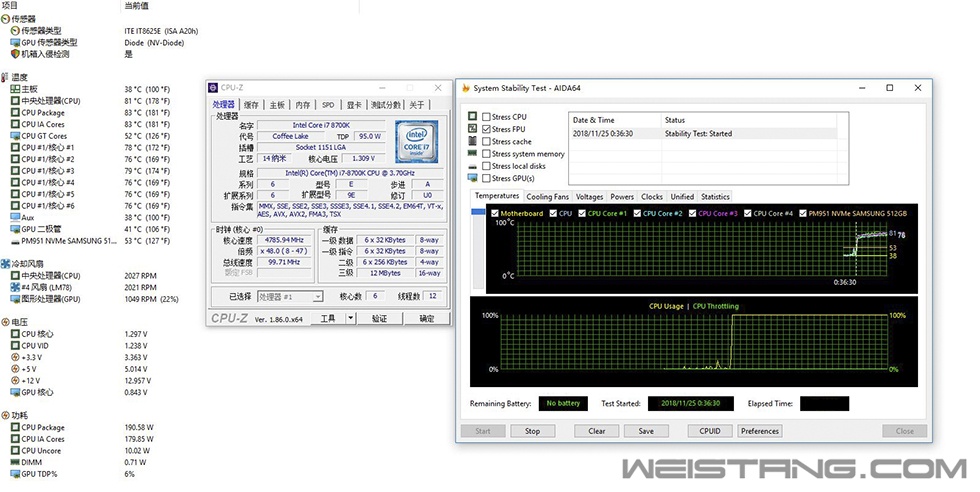Enable the Stress CPU checkbox
The image size is (980, 492).
[x=486, y=117]
